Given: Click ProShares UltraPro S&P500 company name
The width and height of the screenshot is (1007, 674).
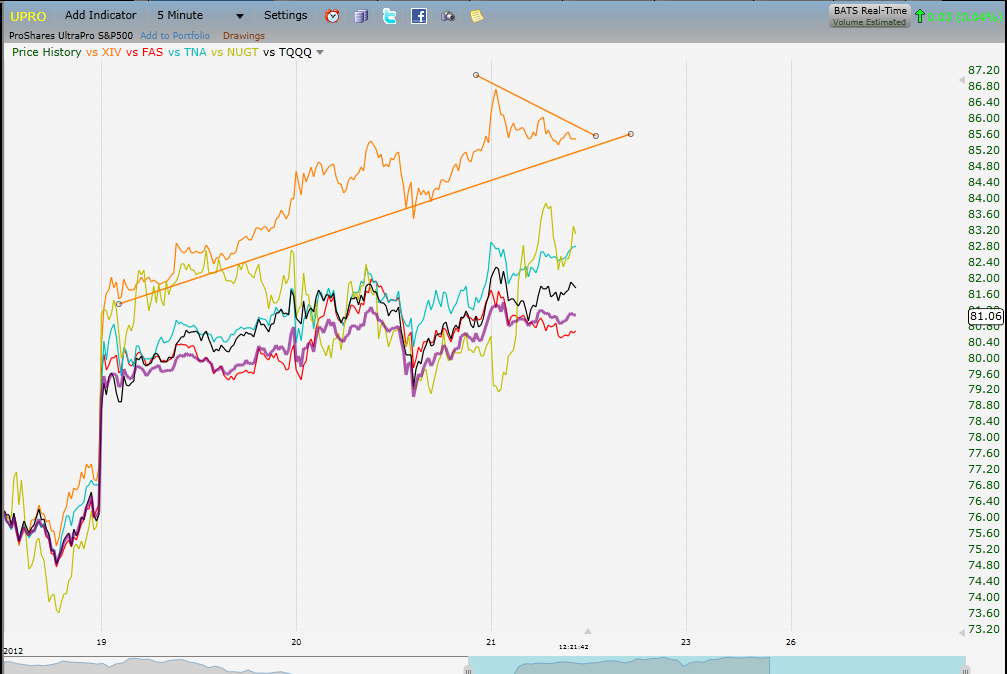Looking at the screenshot, I should (71, 35).
